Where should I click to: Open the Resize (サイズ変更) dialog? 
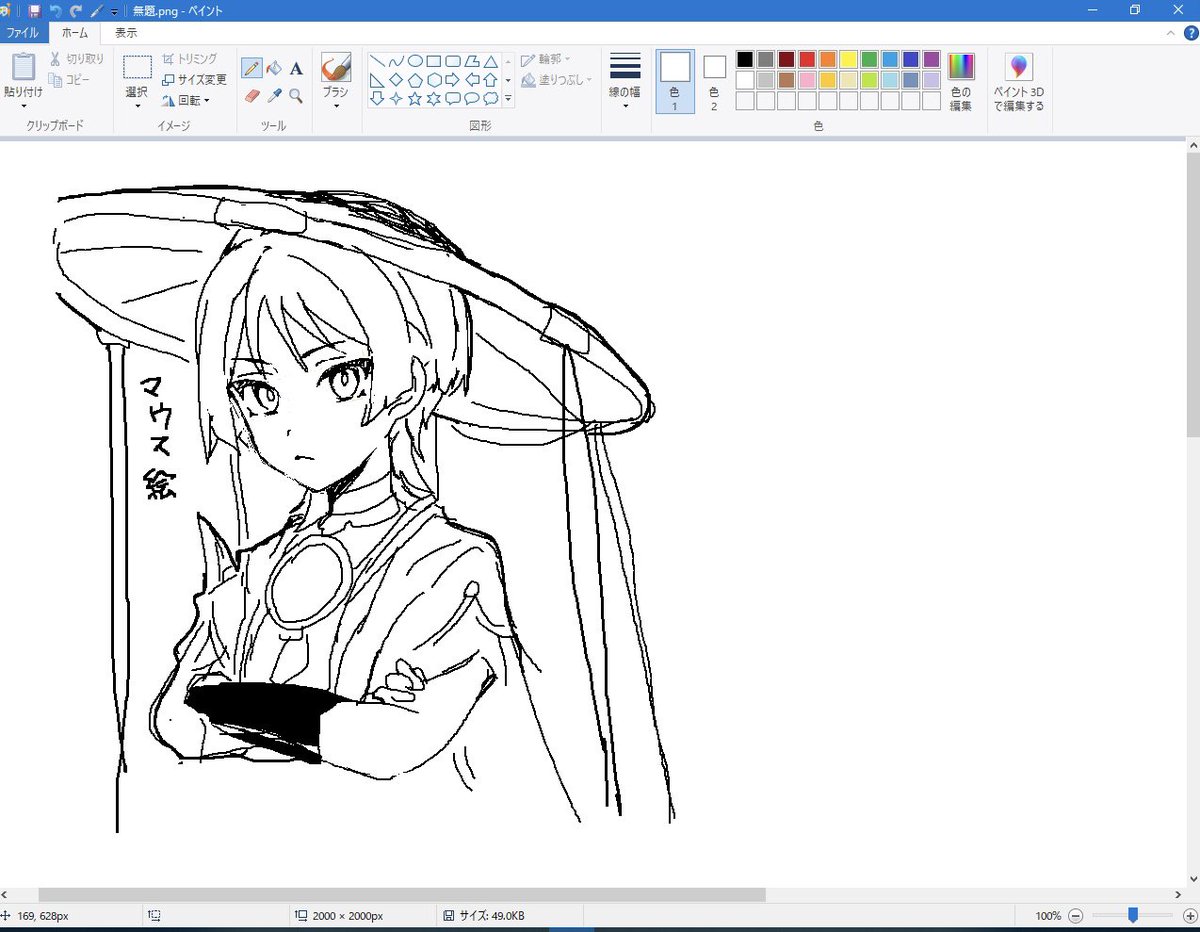[x=194, y=79]
